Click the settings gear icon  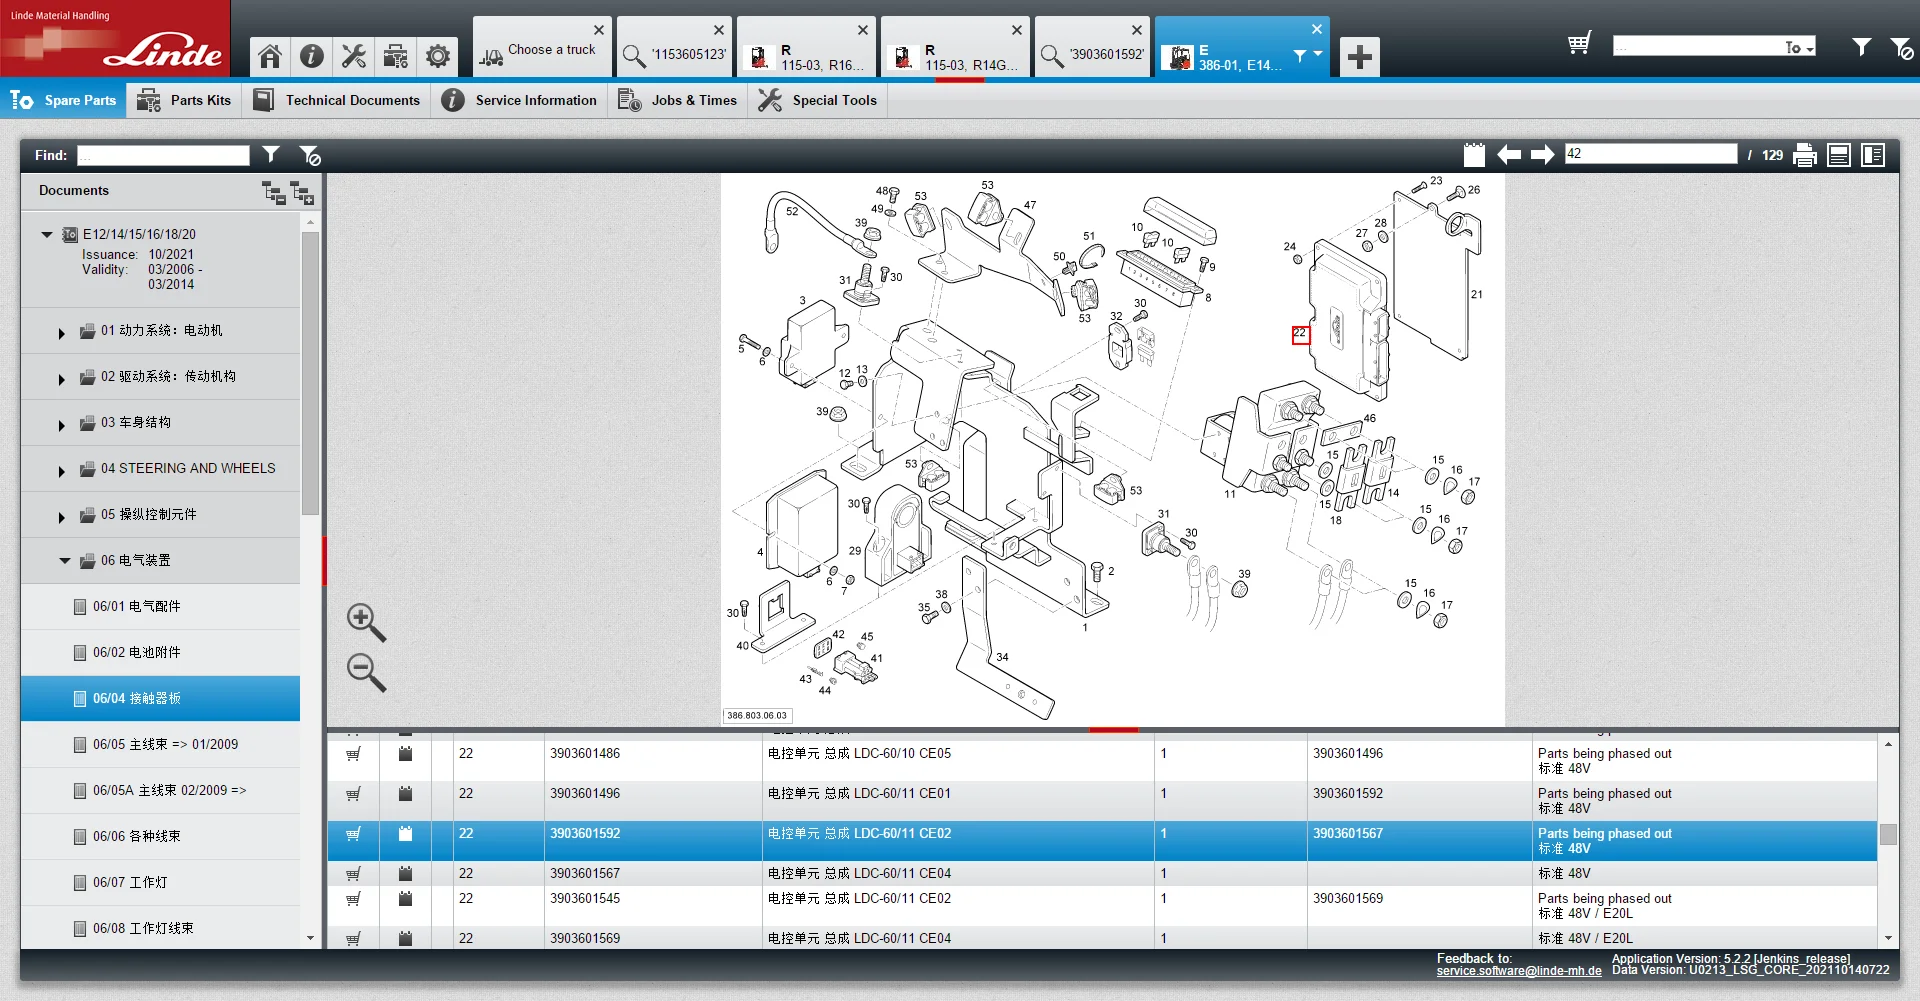(437, 56)
